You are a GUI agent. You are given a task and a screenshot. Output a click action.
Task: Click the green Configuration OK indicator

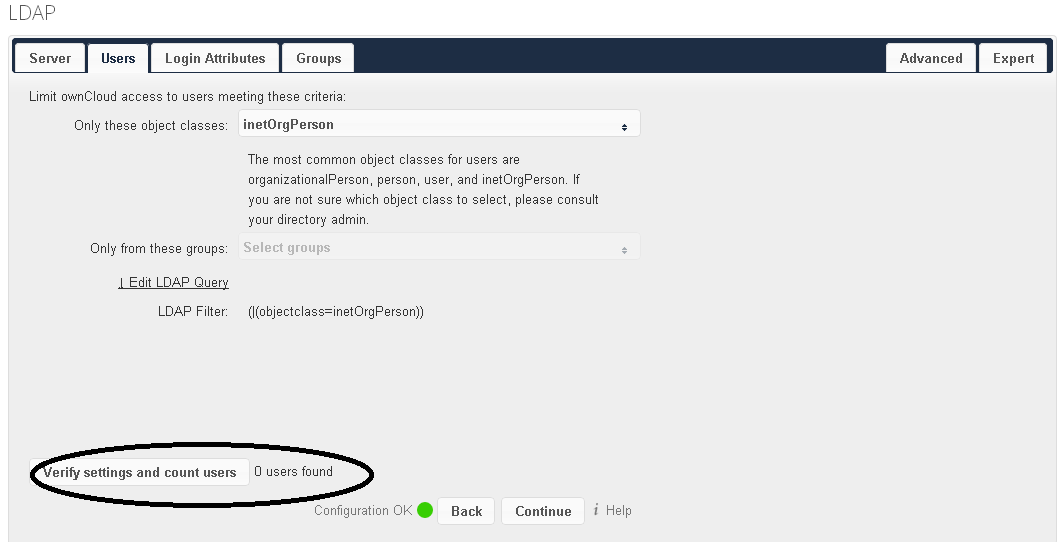(425, 510)
